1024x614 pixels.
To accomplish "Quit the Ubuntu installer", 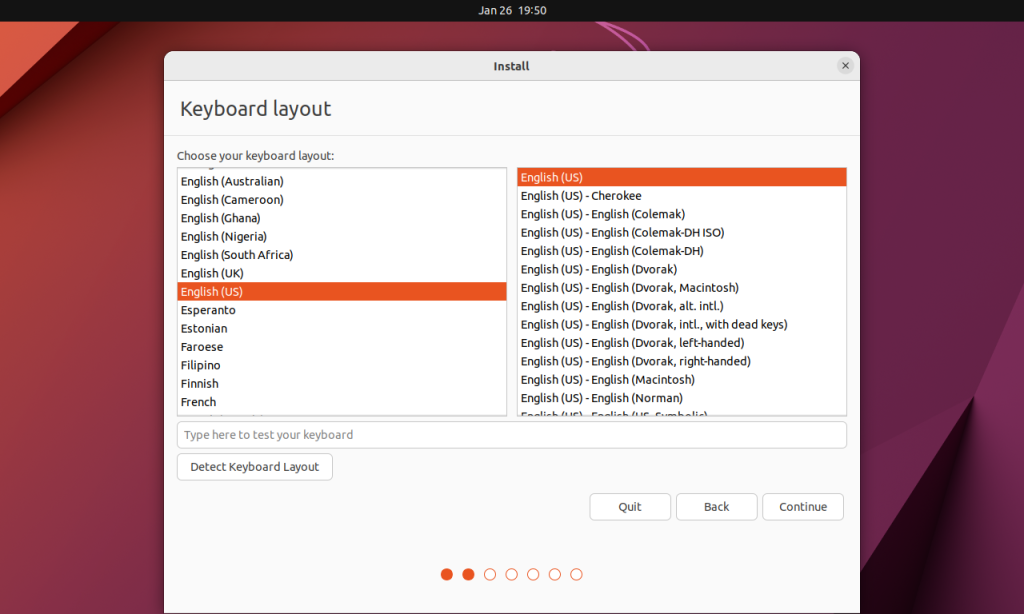I will [x=630, y=506].
